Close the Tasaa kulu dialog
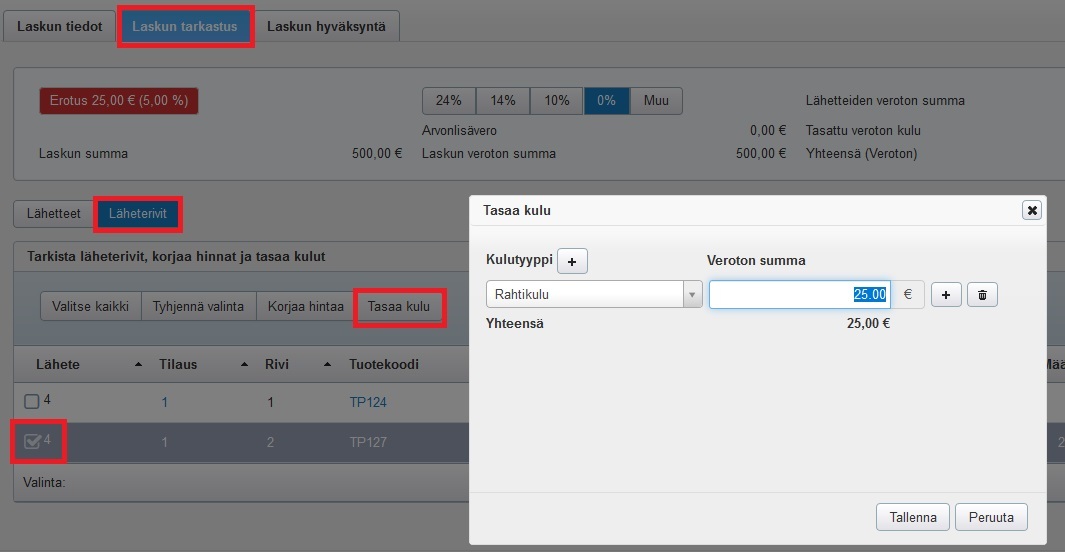This screenshot has width=1065, height=552. (1032, 210)
